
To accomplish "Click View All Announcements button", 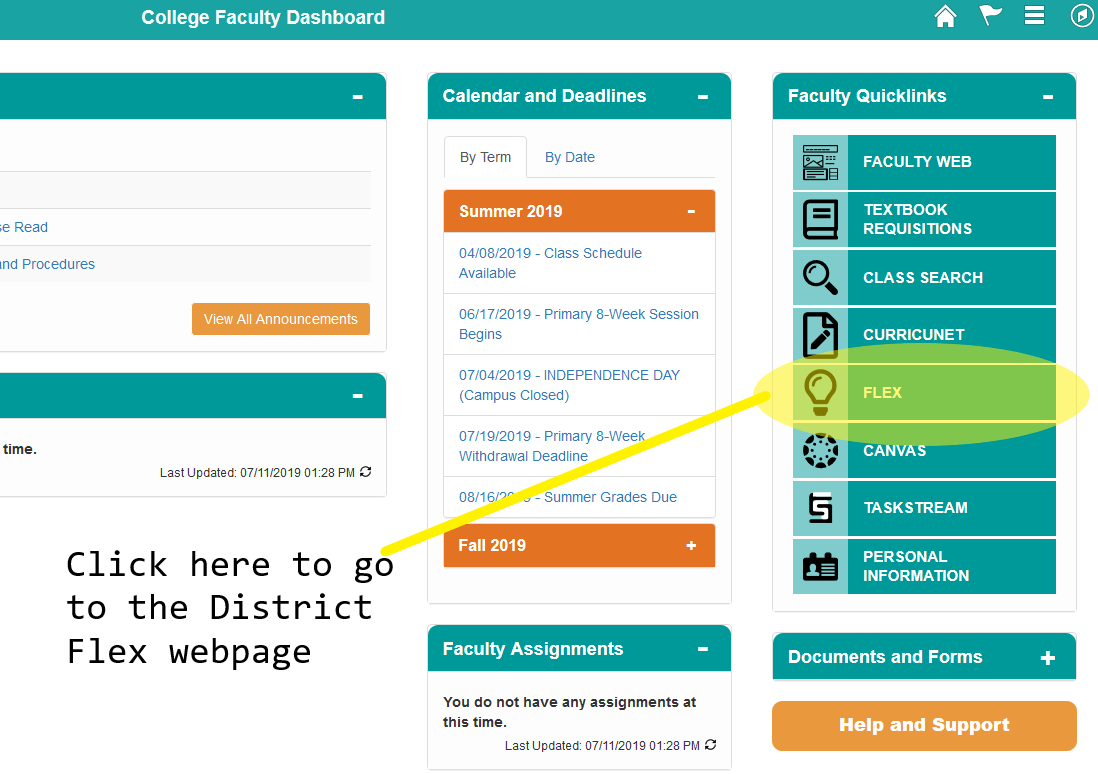I will (x=281, y=319).
